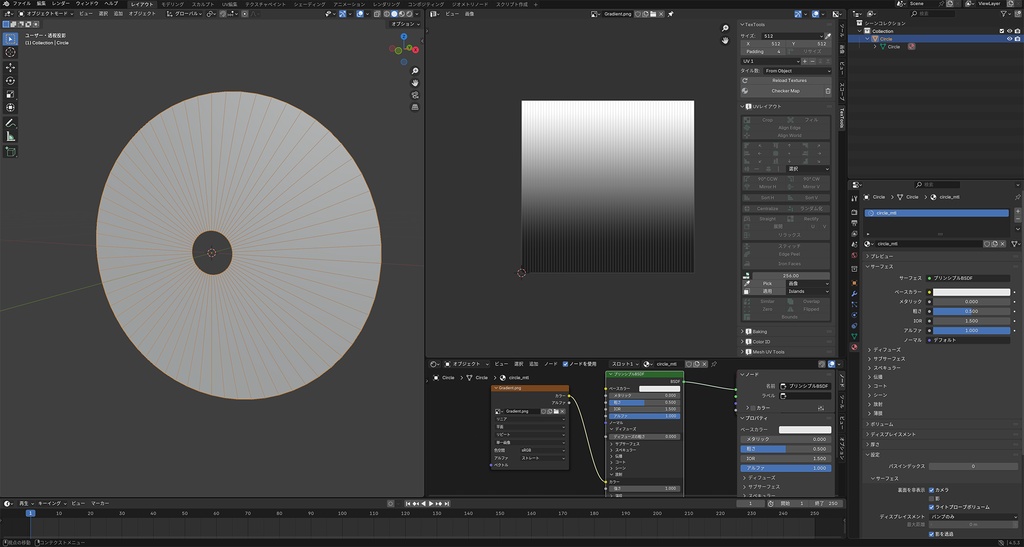Toggle render camera icon on Circle row
This screenshot has width=1024, height=547.
coord(1017,39)
